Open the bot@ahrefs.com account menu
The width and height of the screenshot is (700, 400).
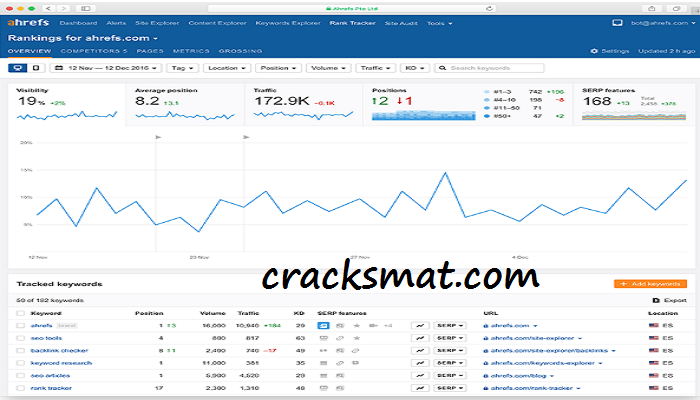pos(662,23)
